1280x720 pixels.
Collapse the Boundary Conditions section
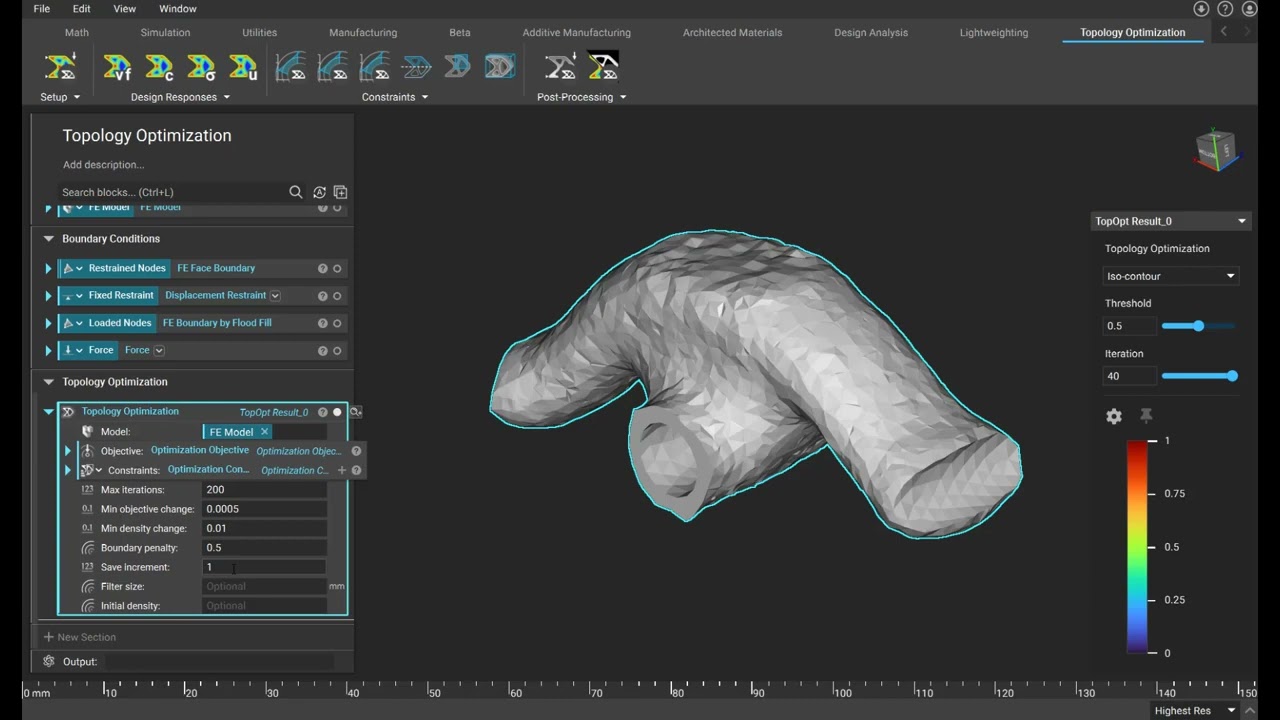[x=48, y=239]
